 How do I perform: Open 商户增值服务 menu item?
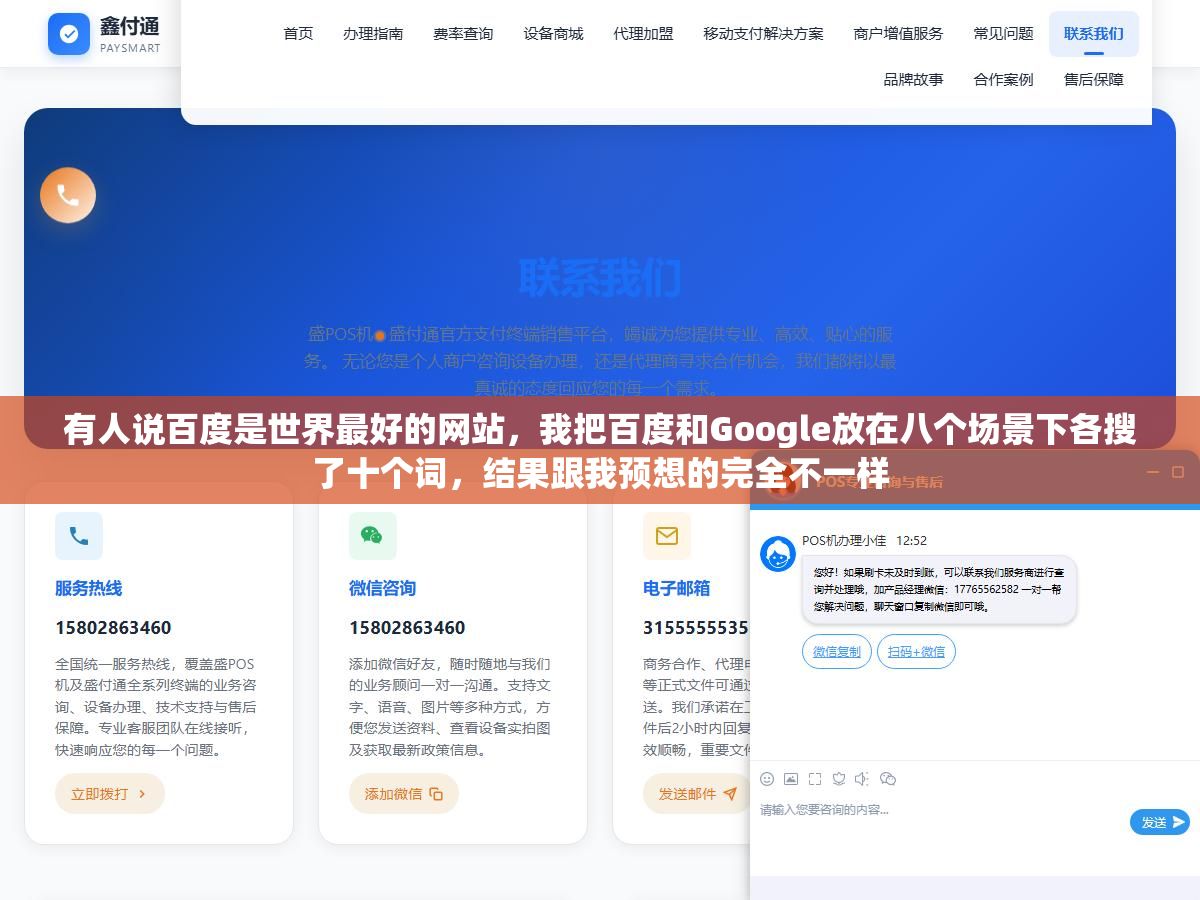point(898,34)
